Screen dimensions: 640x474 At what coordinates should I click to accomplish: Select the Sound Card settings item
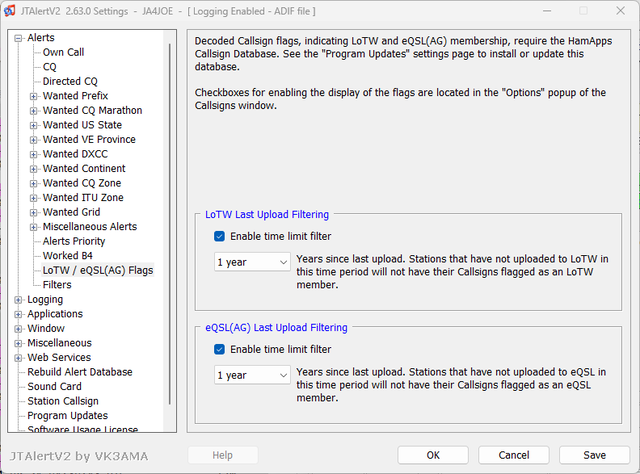(54, 387)
